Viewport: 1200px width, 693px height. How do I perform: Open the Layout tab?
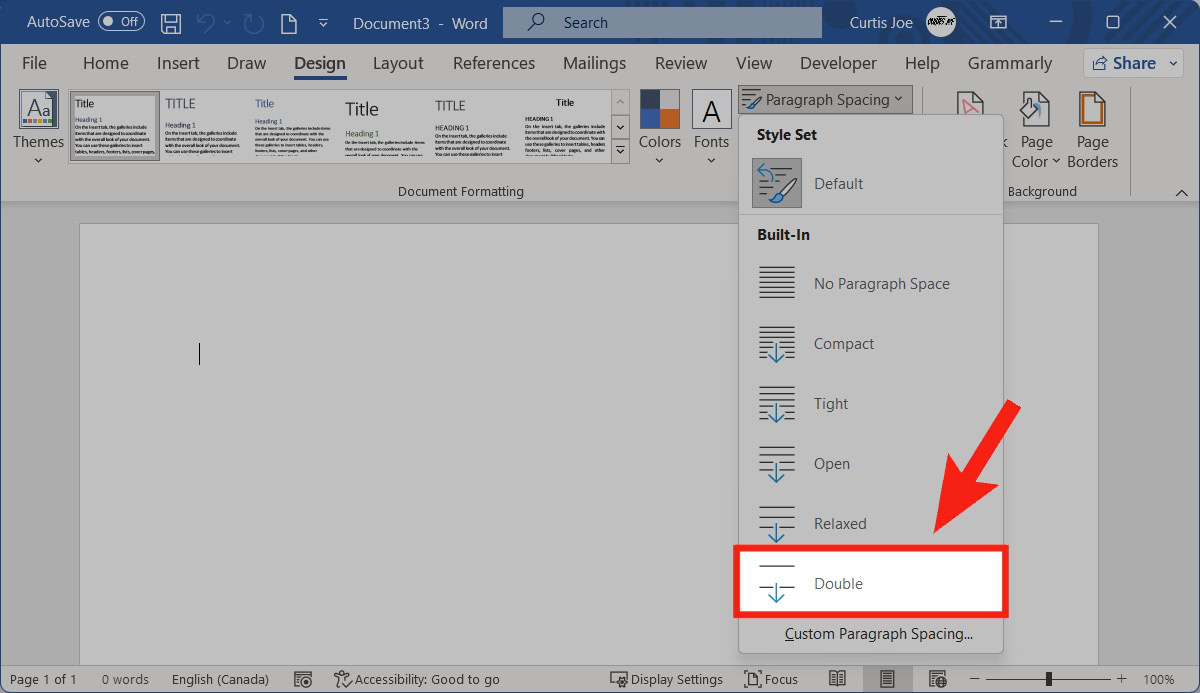(398, 63)
